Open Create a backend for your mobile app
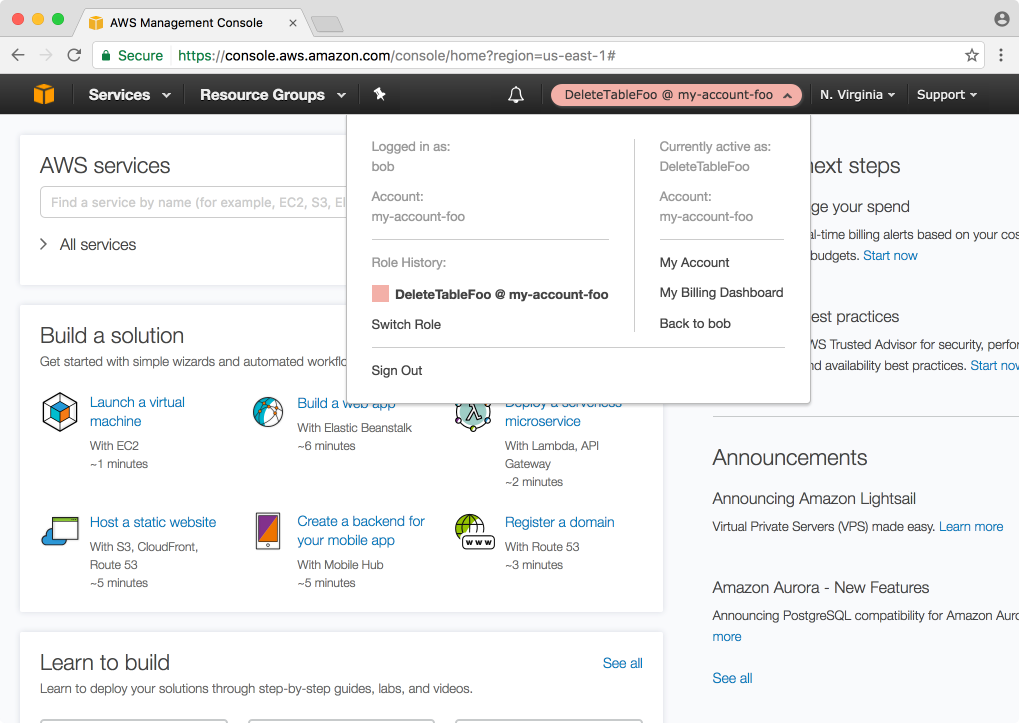The image size is (1019, 723). pos(361,531)
